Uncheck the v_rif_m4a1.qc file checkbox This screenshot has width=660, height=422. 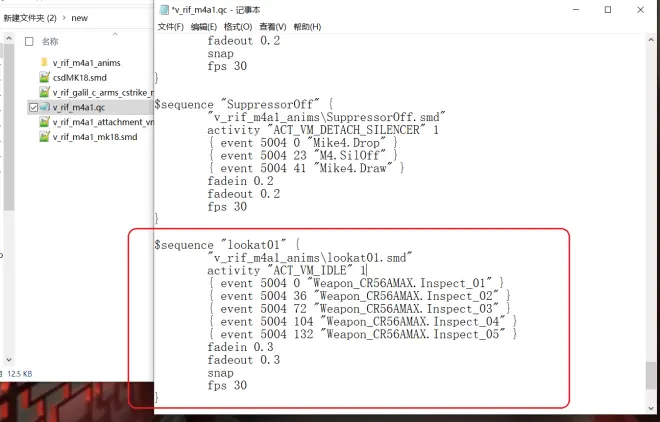click(33, 108)
